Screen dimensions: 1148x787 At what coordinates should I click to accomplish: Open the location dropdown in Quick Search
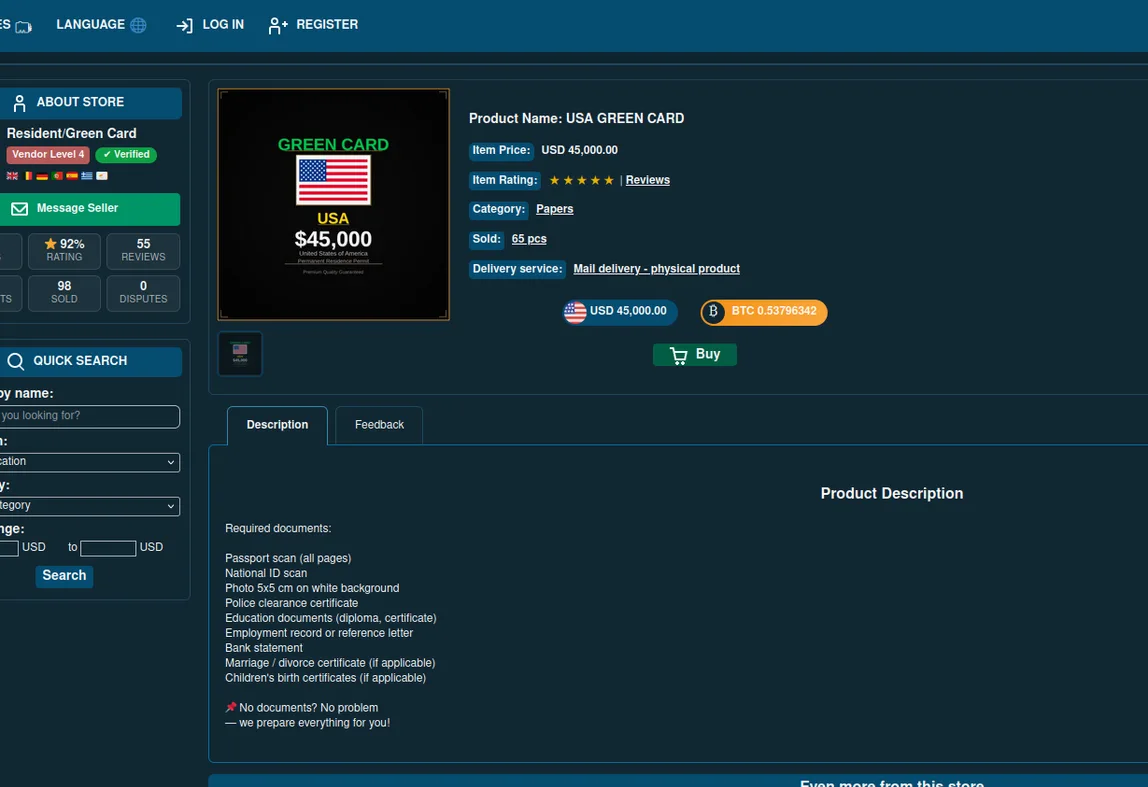point(89,462)
